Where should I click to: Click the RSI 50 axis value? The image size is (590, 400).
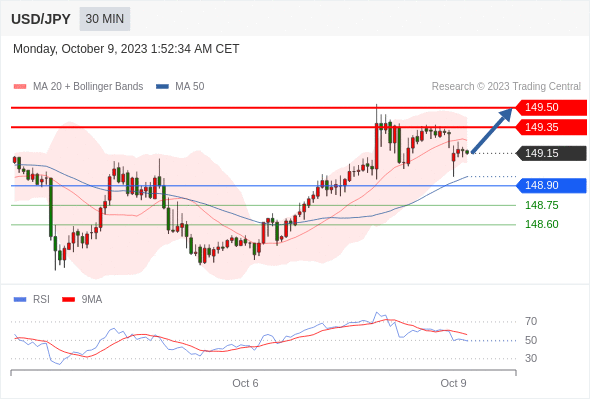(531, 340)
